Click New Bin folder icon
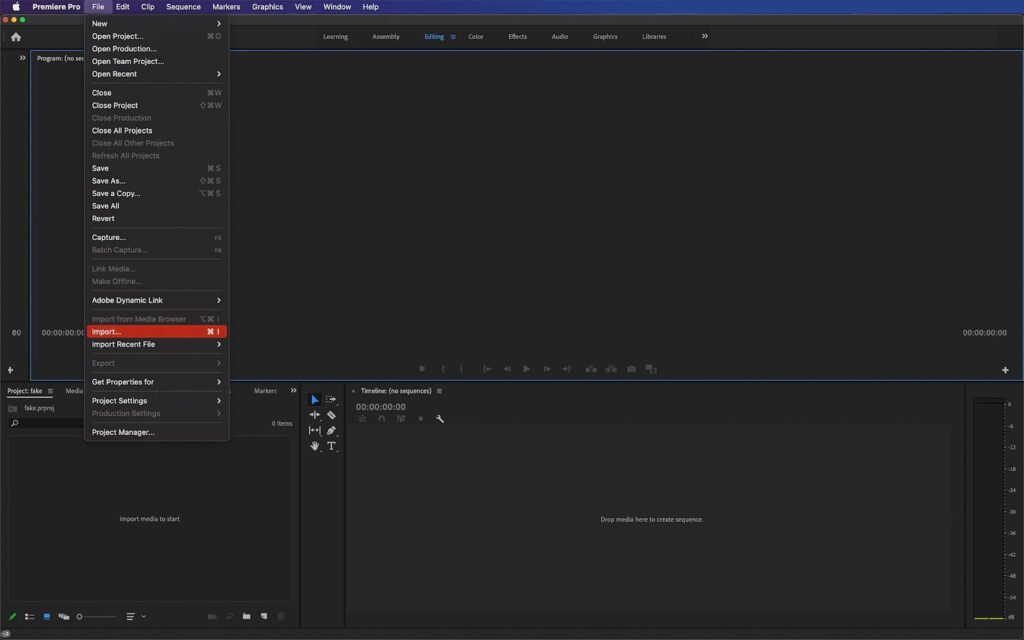The height and width of the screenshot is (640, 1024). click(246, 616)
